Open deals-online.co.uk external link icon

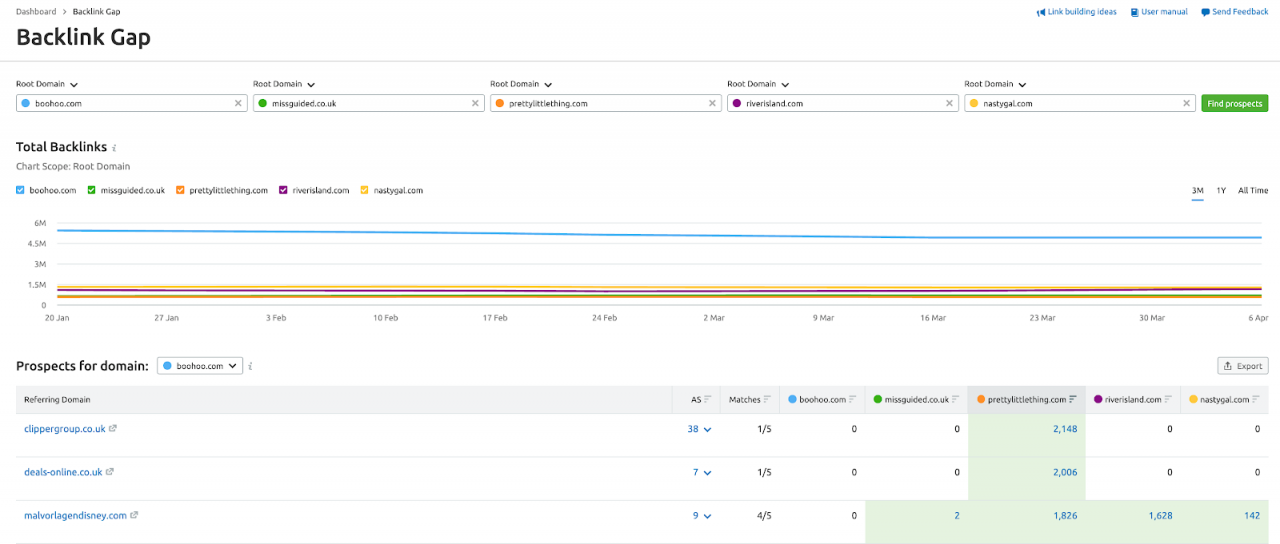[x=110, y=472]
